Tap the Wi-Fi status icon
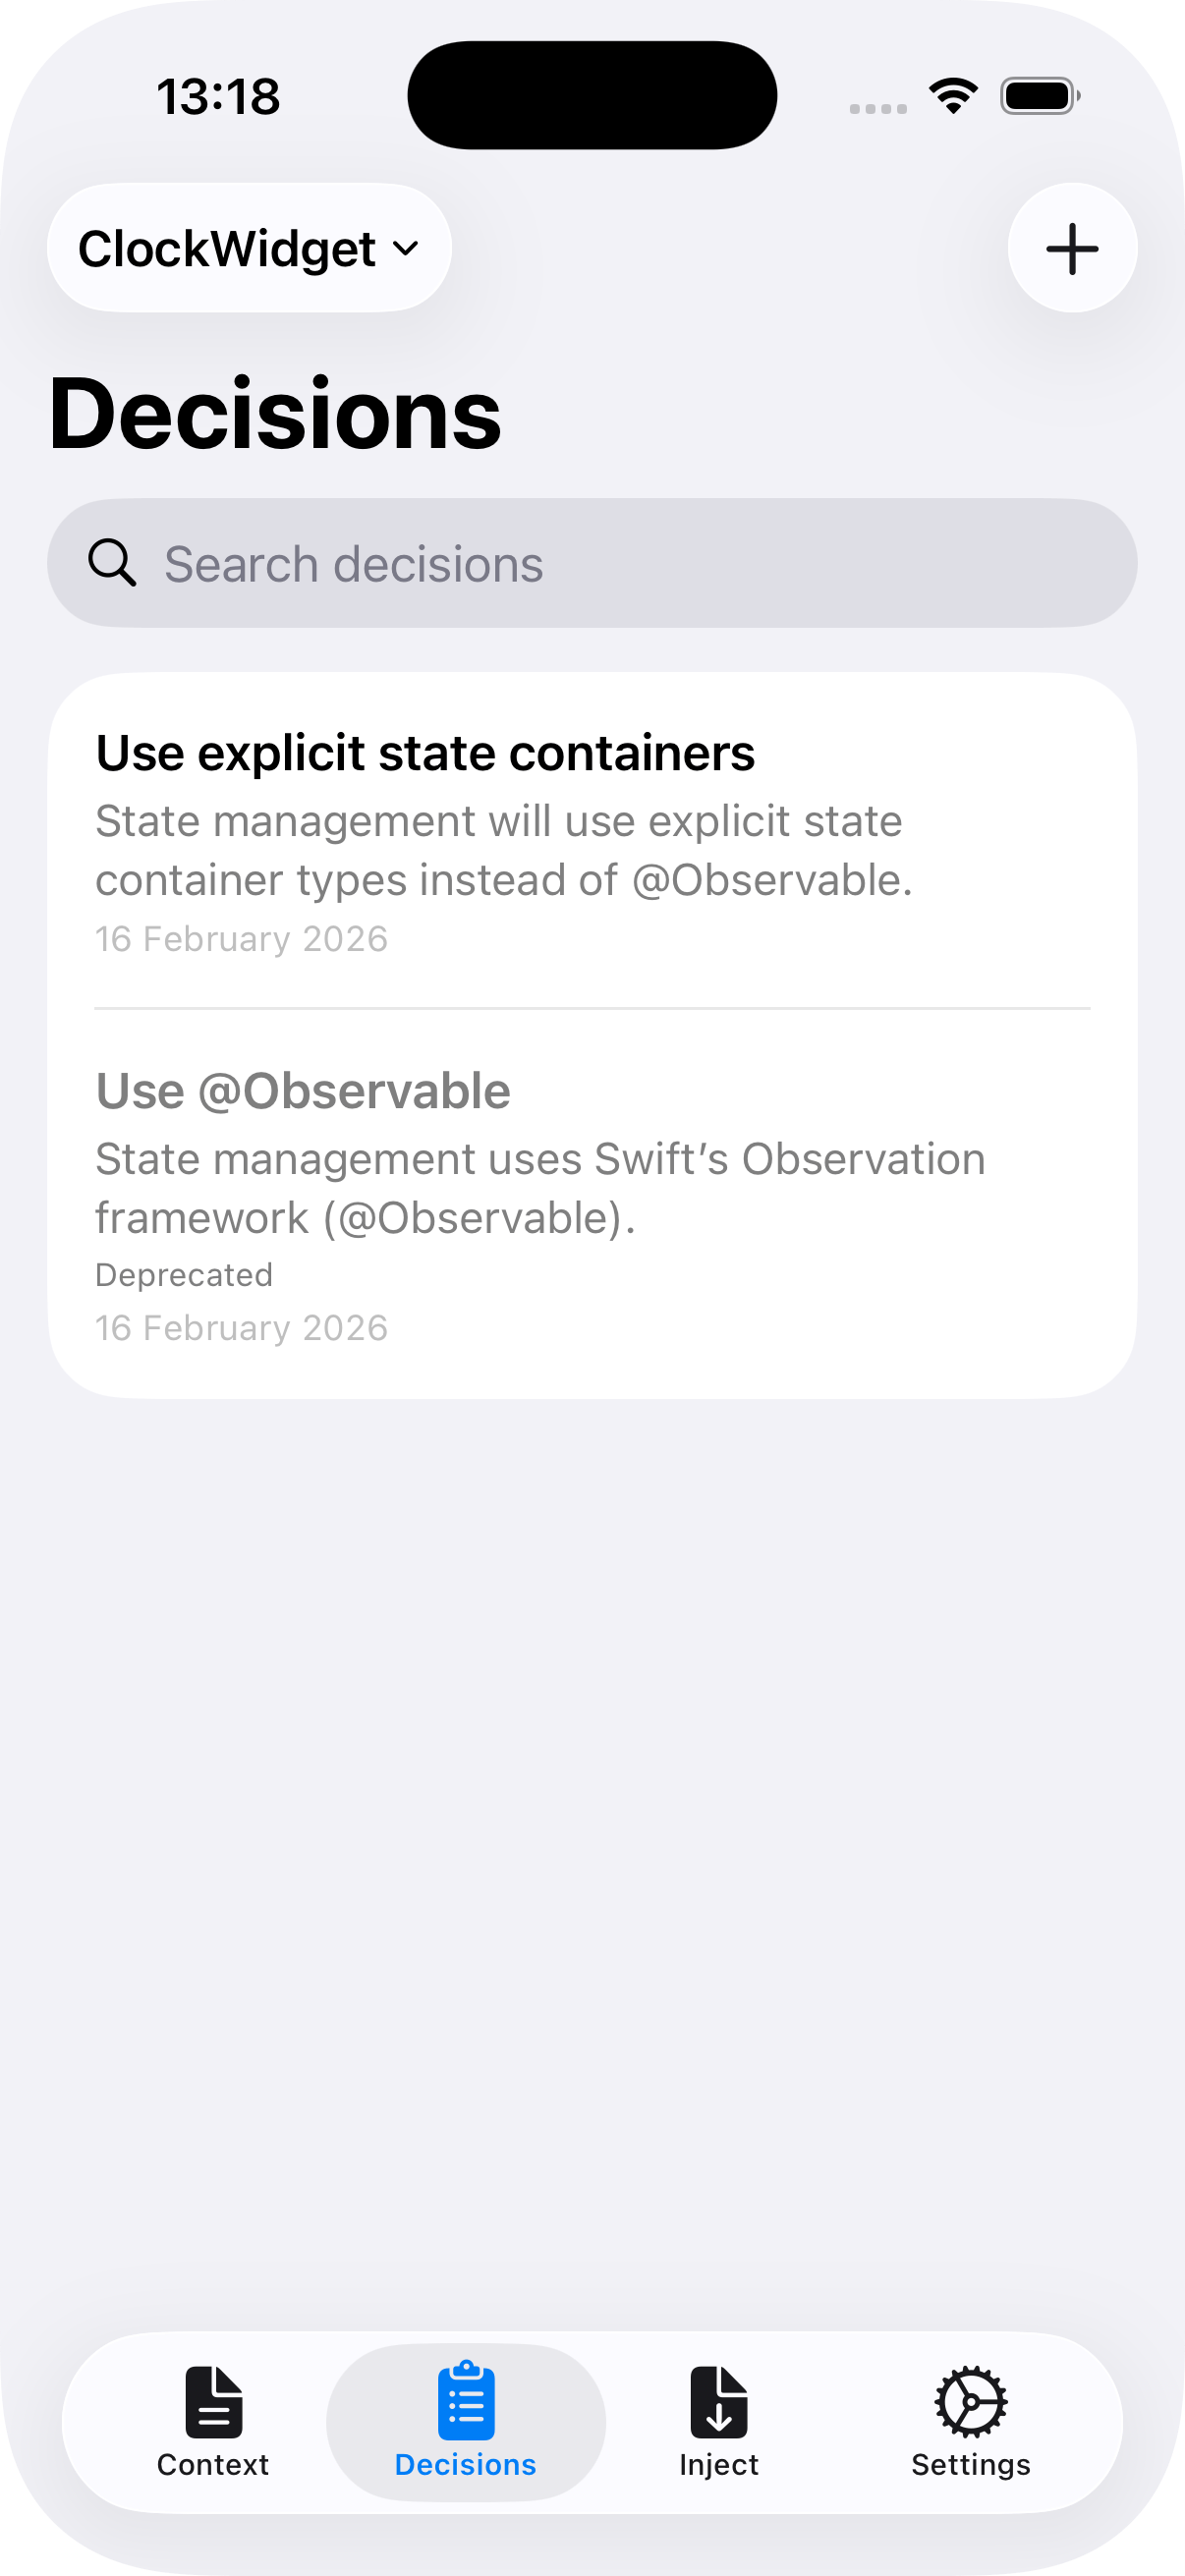 click(953, 96)
